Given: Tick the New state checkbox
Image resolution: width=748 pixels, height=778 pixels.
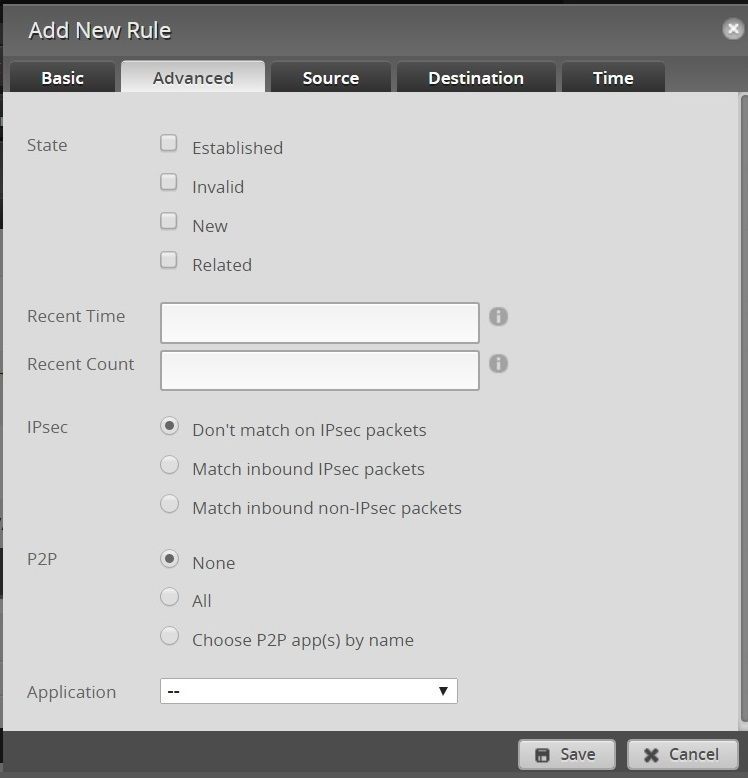Looking at the screenshot, I should pos(169,221).
